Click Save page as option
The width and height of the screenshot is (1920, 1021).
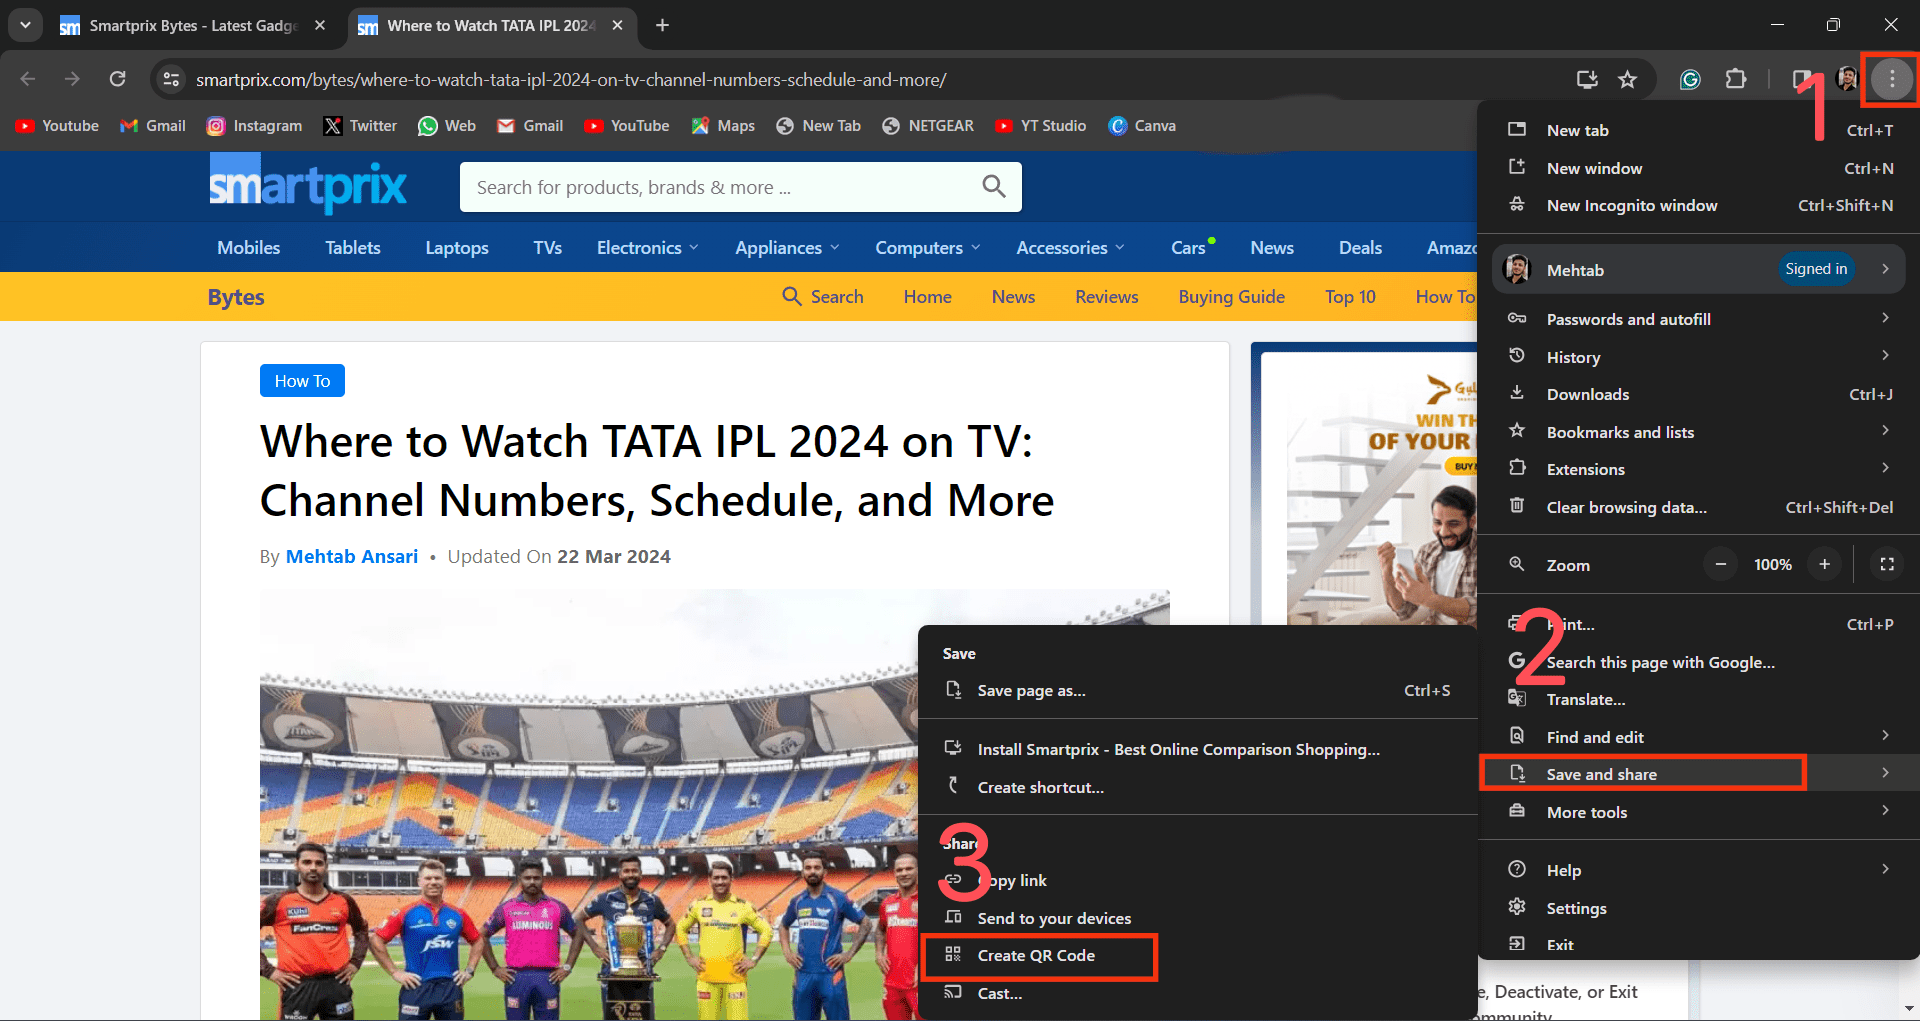pos(1197,690)
